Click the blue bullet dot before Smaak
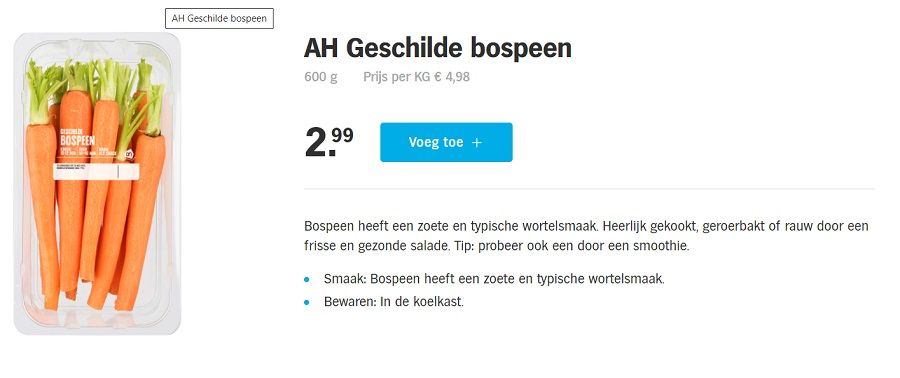Viewport: 900px width, 378px height. pyautogui.click(x=307, y=280)
